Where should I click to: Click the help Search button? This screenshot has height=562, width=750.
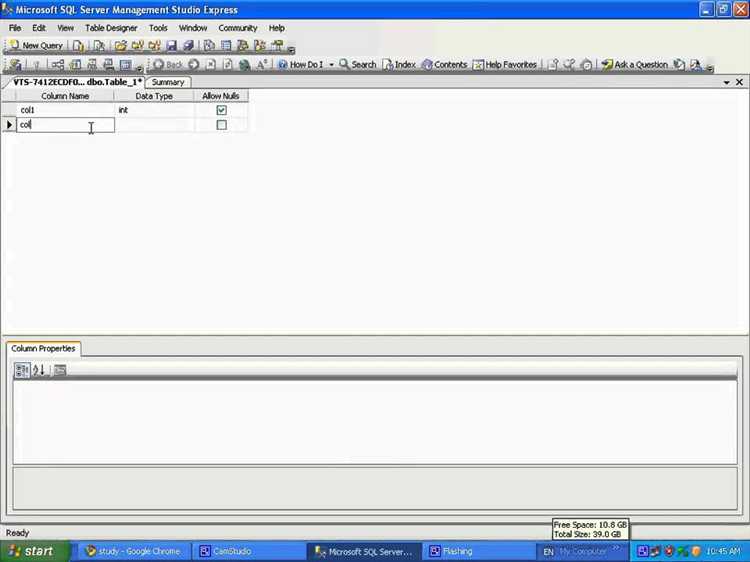click(358, 65)
